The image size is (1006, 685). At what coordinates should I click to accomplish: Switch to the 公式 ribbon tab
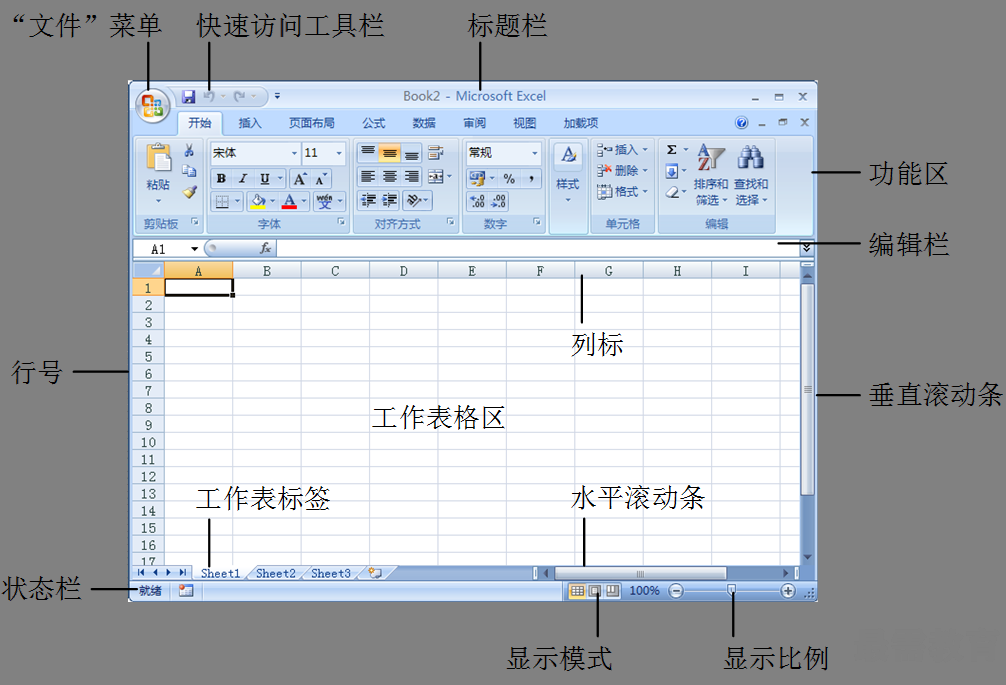[373, 123]
